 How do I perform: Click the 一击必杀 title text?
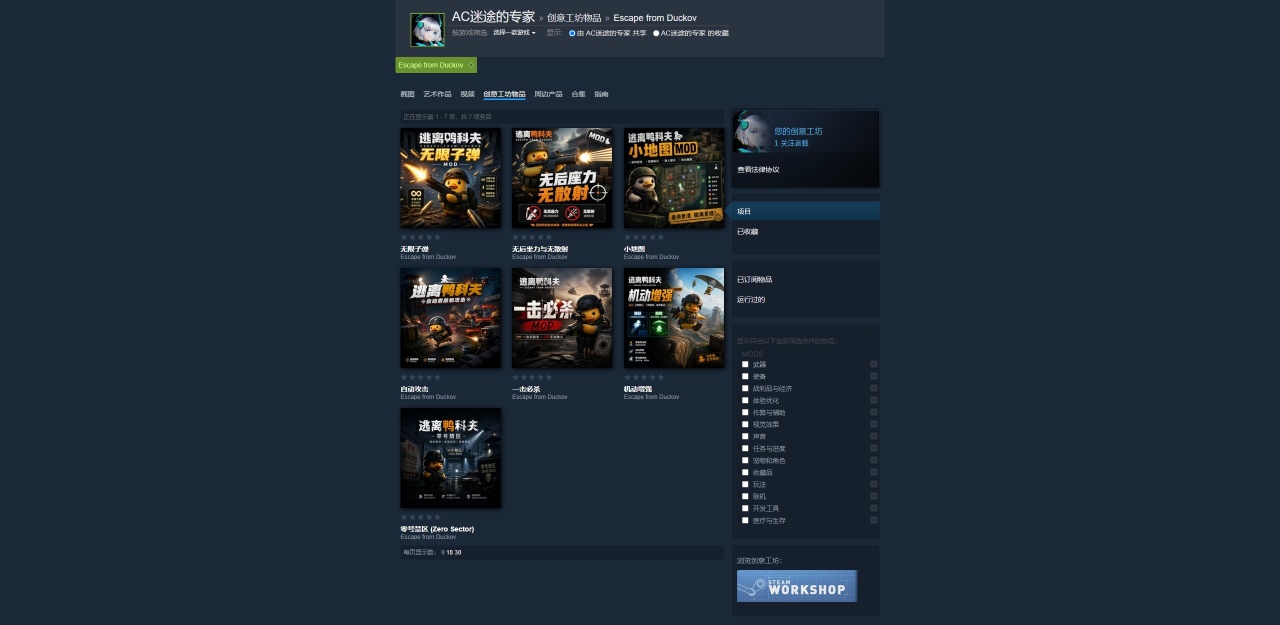[526, 389]
